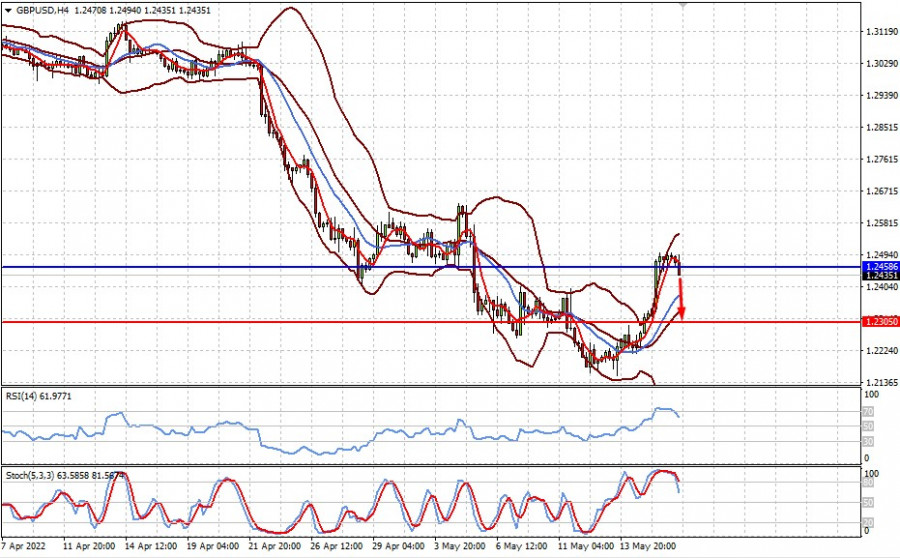Click the 7 Apr 2022 date label

pos(24,546)
